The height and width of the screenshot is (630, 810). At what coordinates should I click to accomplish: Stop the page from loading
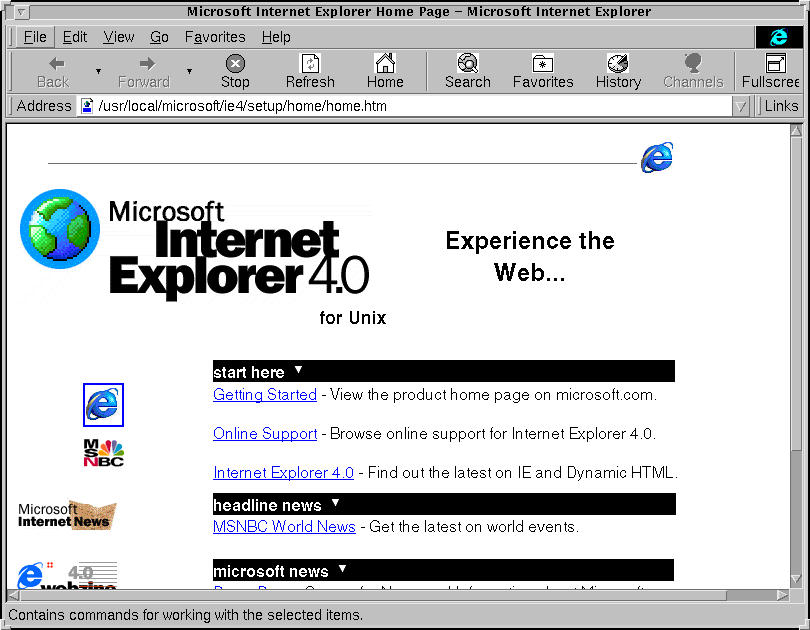(x=235, y=72)
